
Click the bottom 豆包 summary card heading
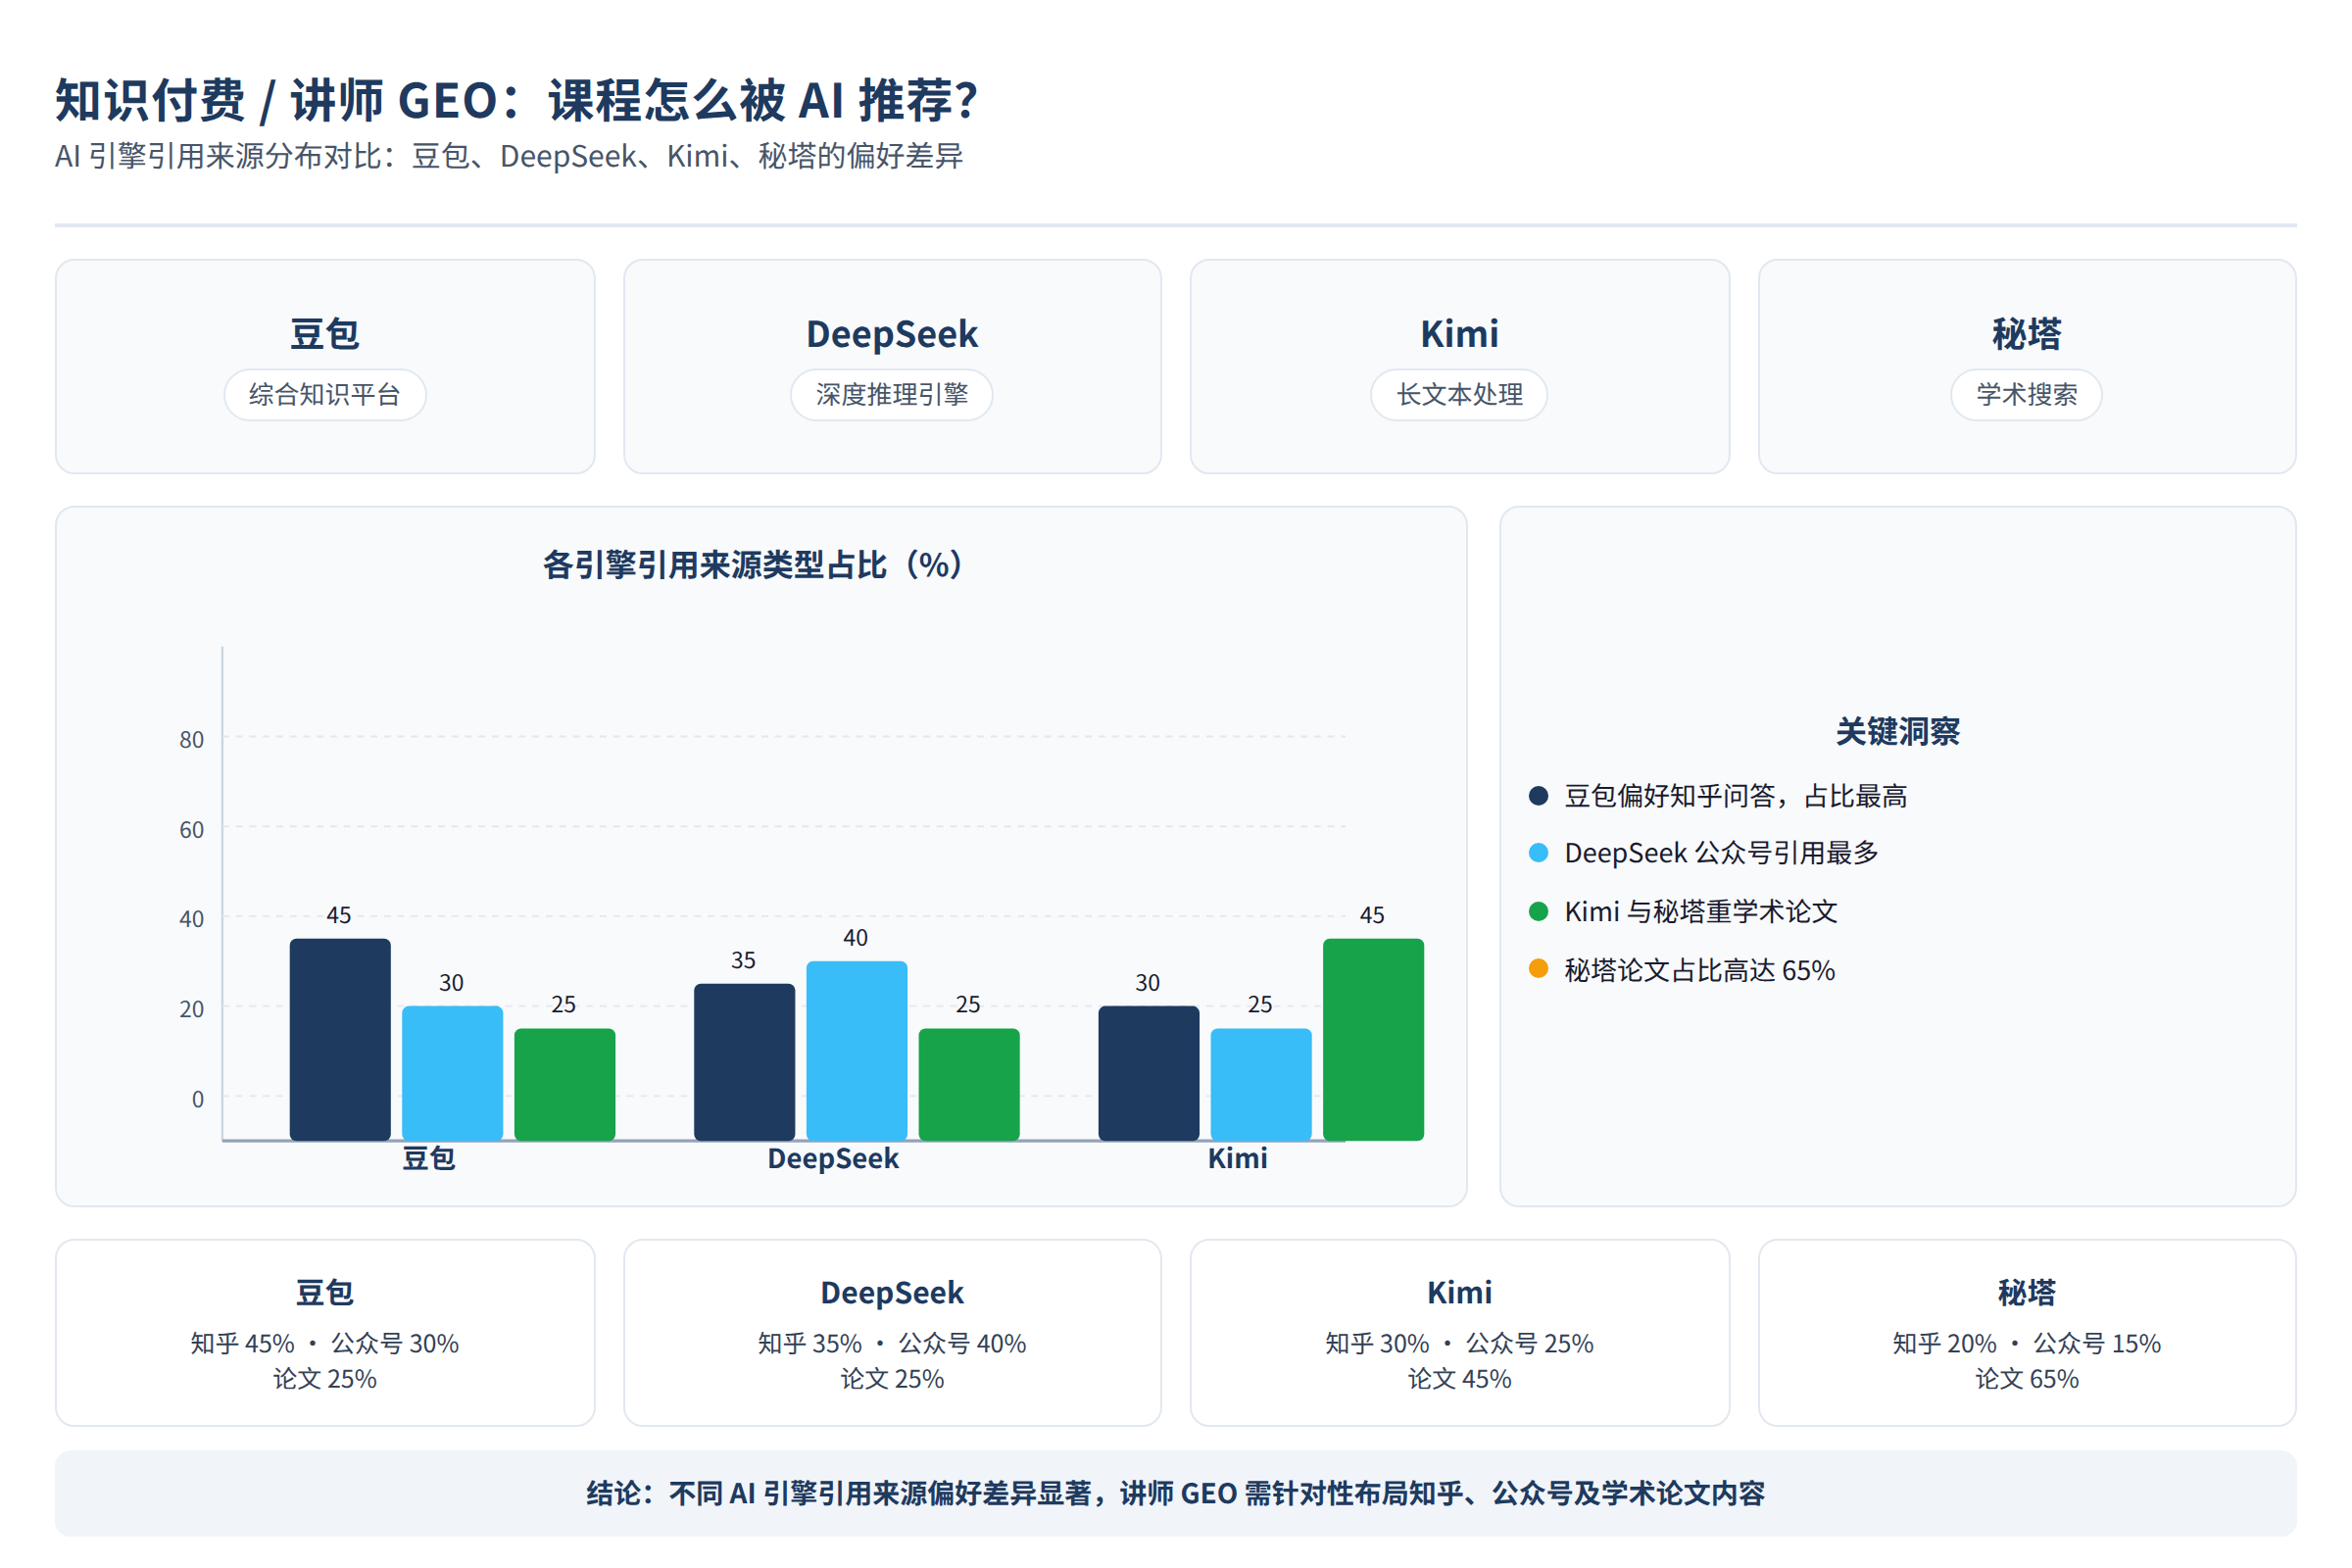[325, 1292]
